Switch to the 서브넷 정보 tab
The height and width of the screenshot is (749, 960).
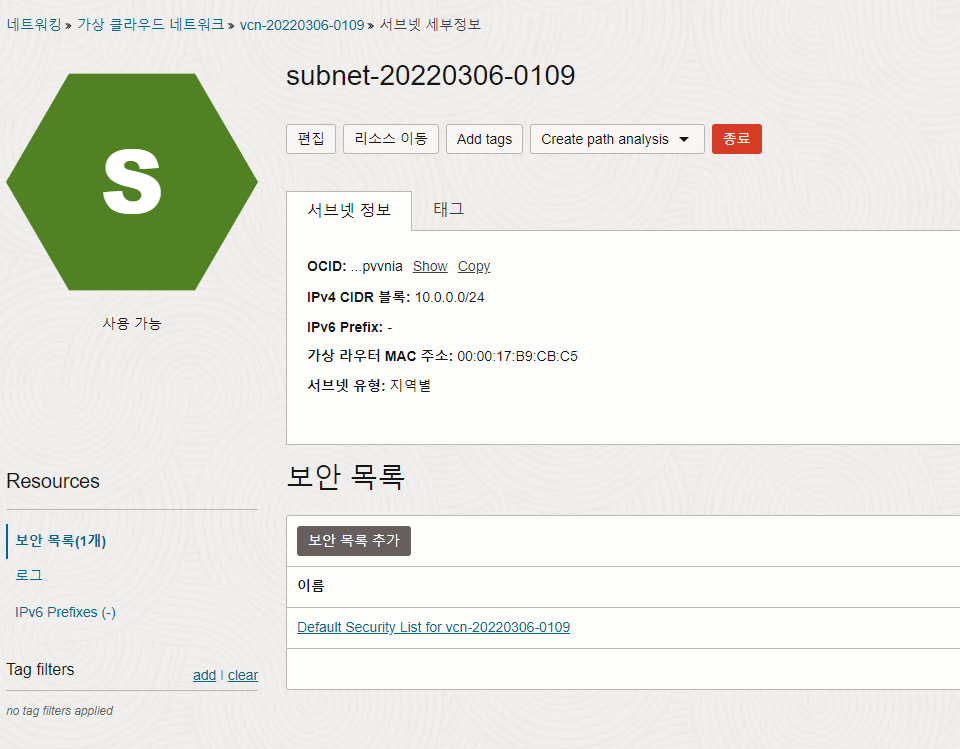click(348, 210)
